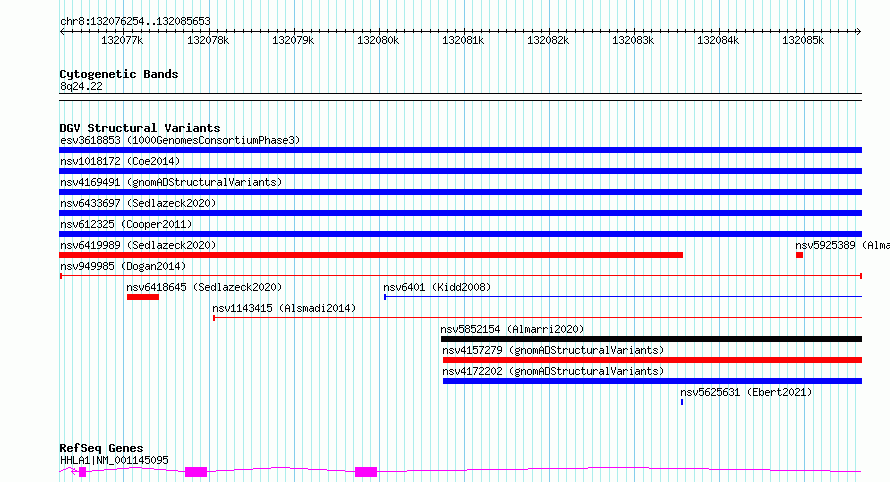The width and height of the screenshot is (890, 482).
Task: Click first magenta HHLA1 exon near arrow
Action: [82, 472]
